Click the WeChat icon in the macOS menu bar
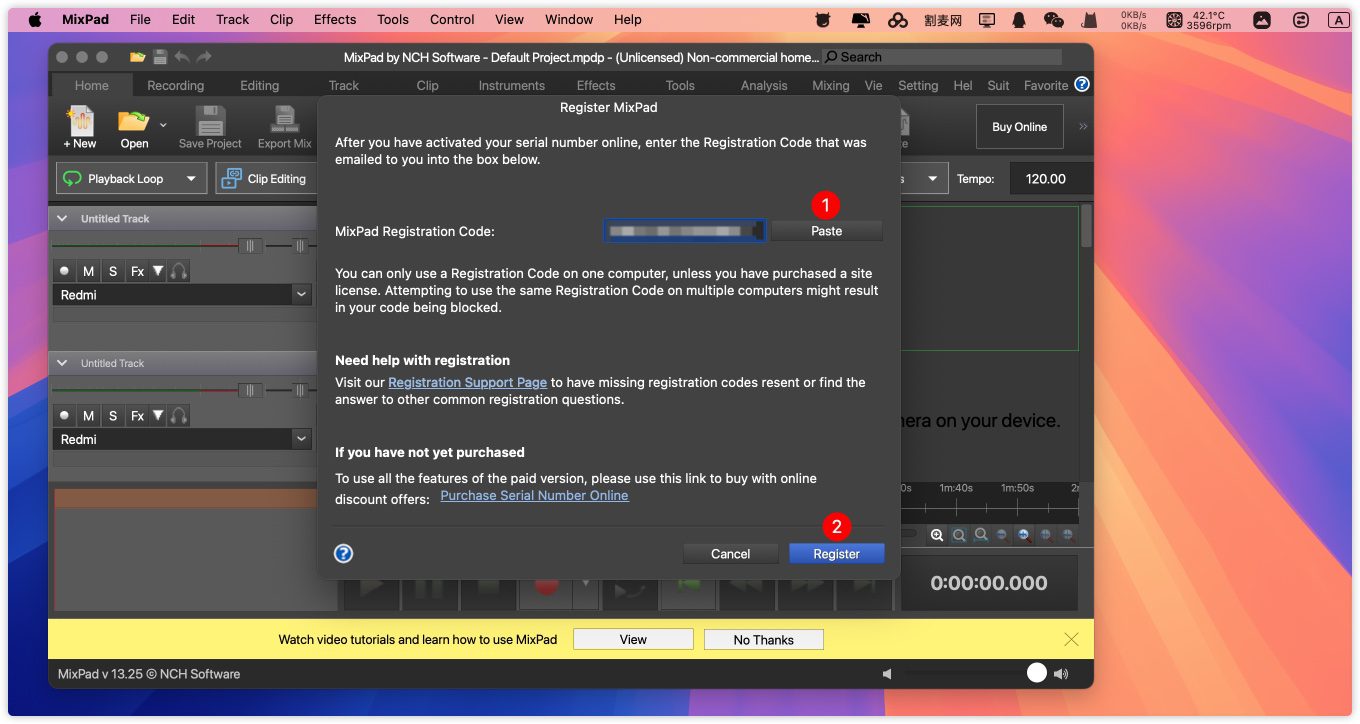The image size is (1360, 724). click(x=1053, y=20)
